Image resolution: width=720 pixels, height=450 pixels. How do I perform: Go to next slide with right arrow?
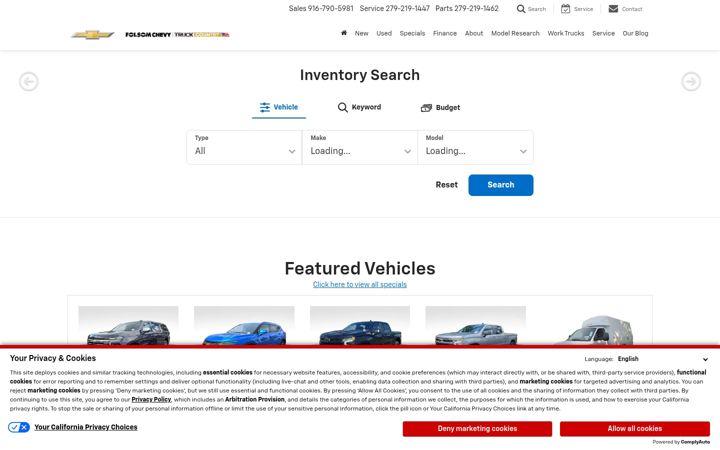click(691, 82)
